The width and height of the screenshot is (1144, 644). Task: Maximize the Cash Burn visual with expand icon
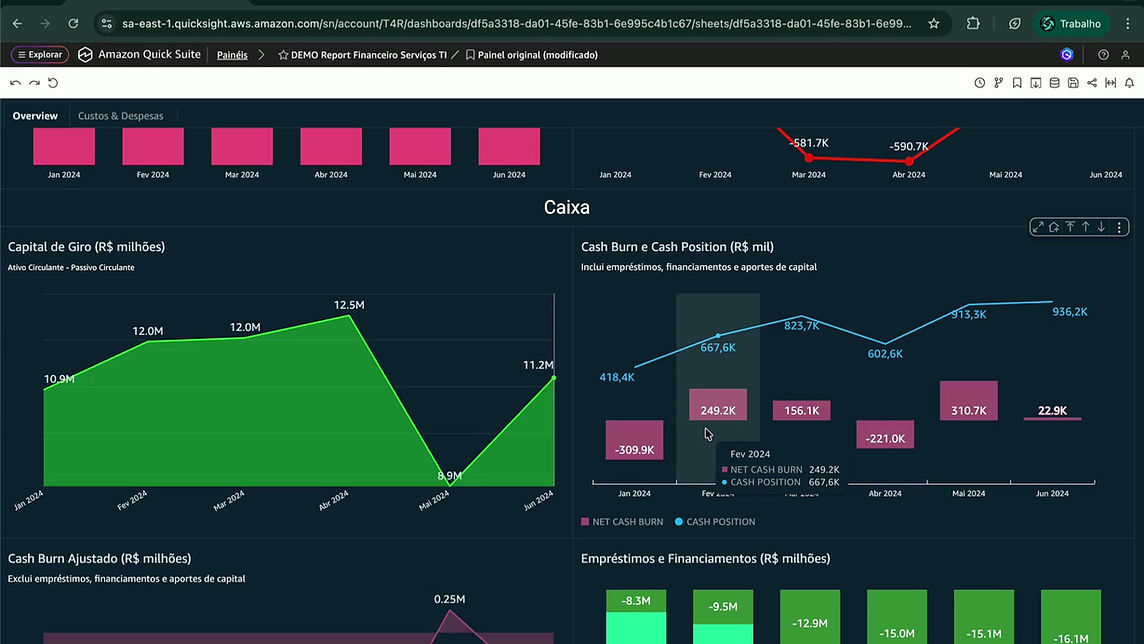1038,228
